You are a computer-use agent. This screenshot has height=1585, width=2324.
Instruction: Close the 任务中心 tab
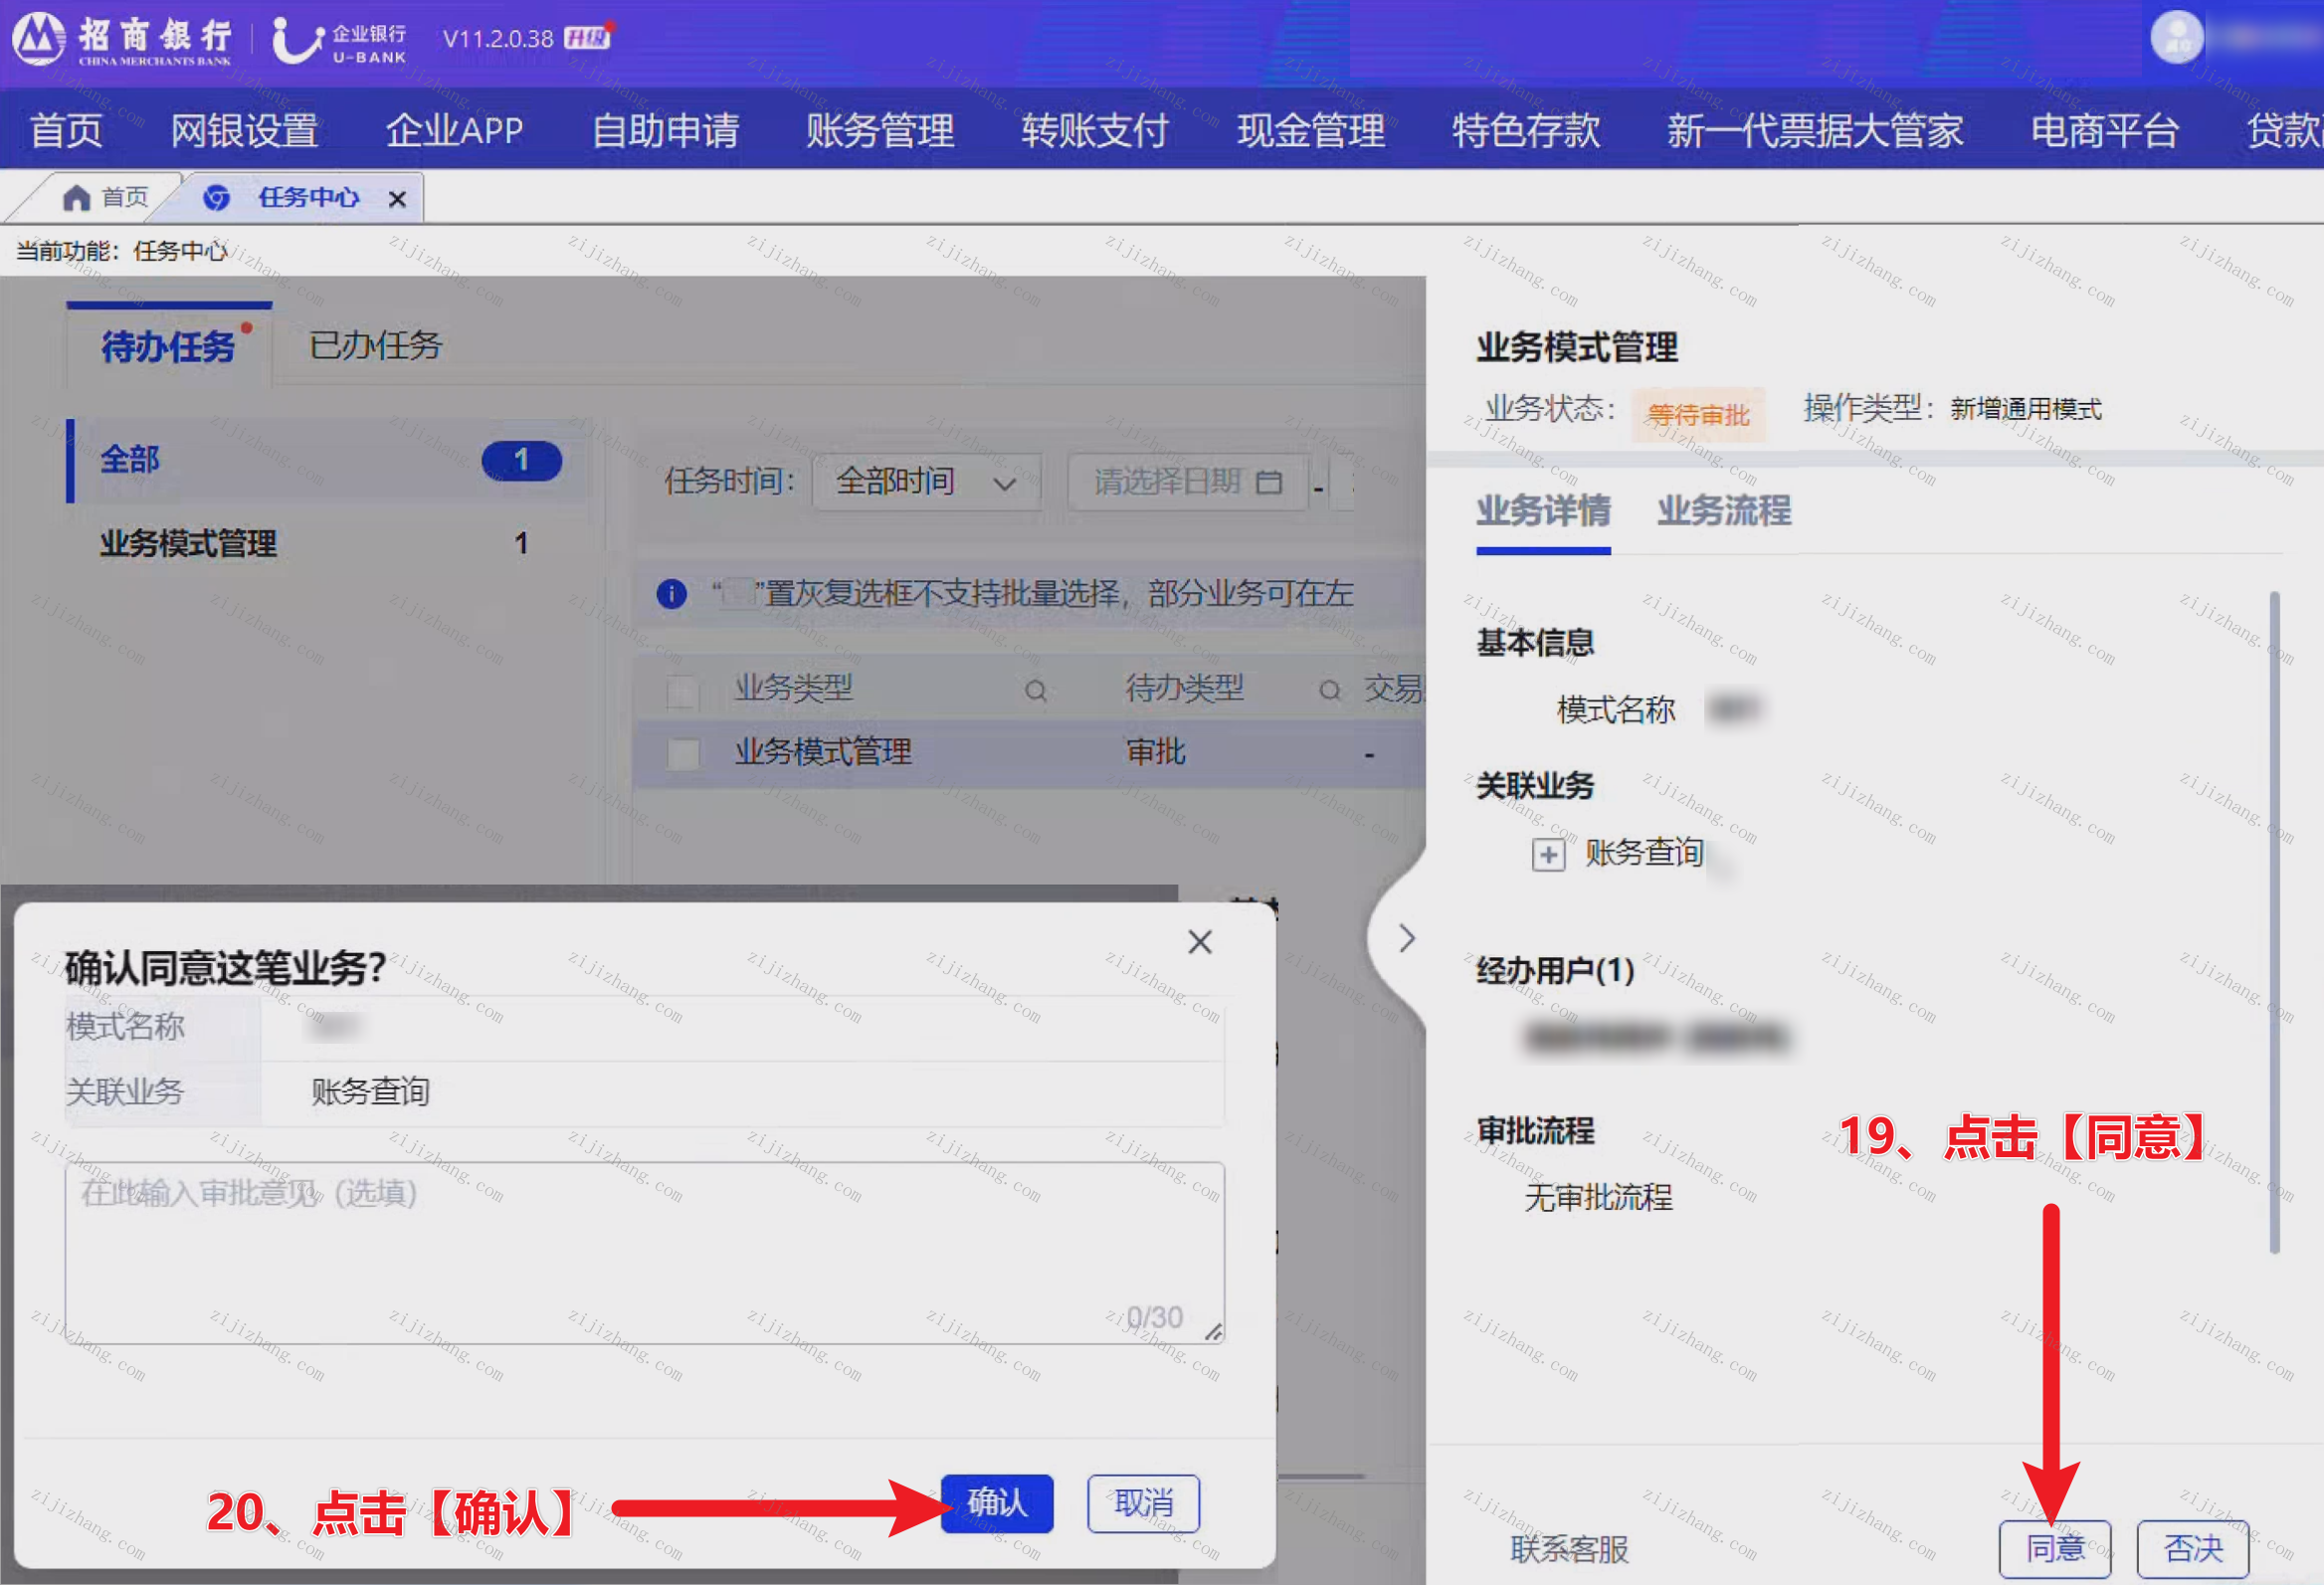pos(397,199)
